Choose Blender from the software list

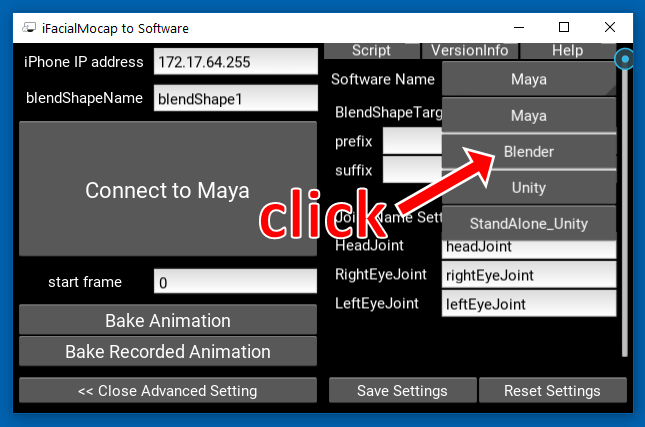pos(529,152)
